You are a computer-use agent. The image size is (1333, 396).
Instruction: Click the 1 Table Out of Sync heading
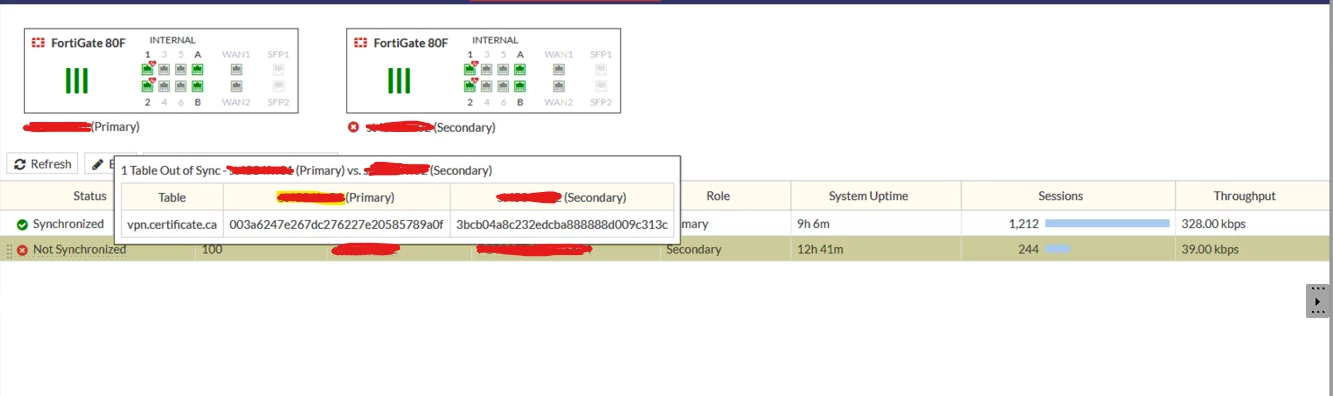tap(170, 170)
